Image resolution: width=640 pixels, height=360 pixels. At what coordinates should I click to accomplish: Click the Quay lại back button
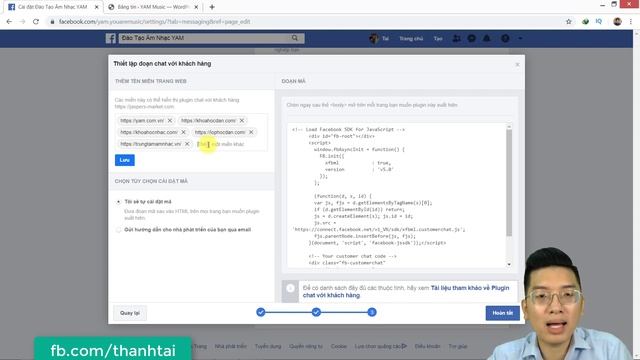pyautogui.click(x=130, y=313)
